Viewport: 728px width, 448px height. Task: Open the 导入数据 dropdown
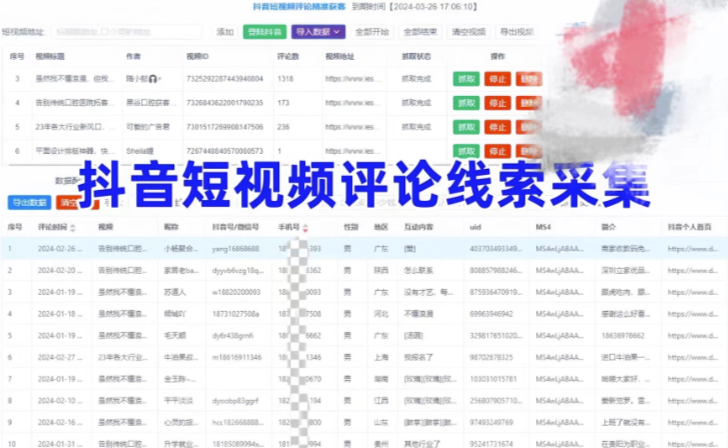pyautogui.click(x=318, y=32)
